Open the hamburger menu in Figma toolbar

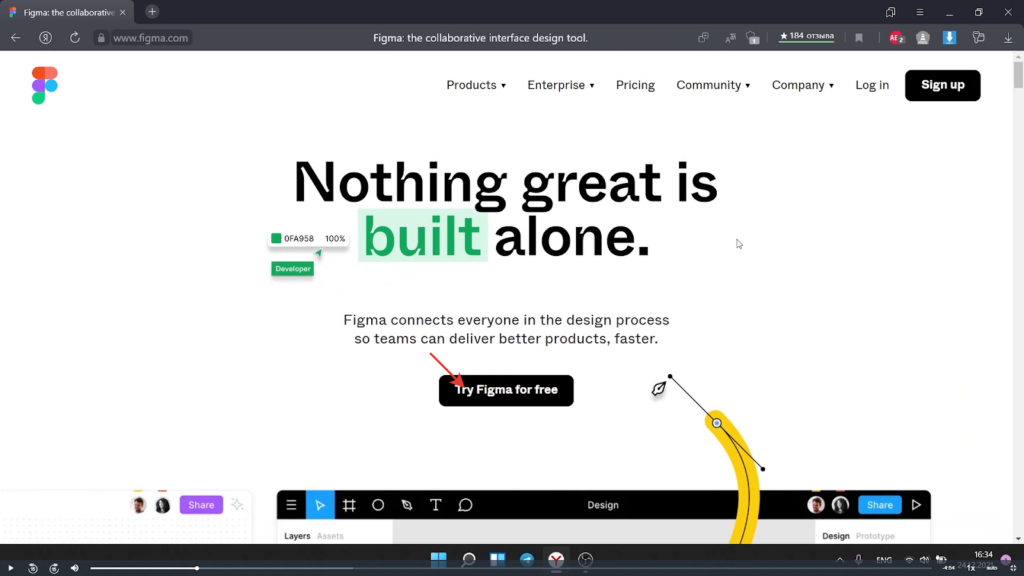tap(291, 505)
